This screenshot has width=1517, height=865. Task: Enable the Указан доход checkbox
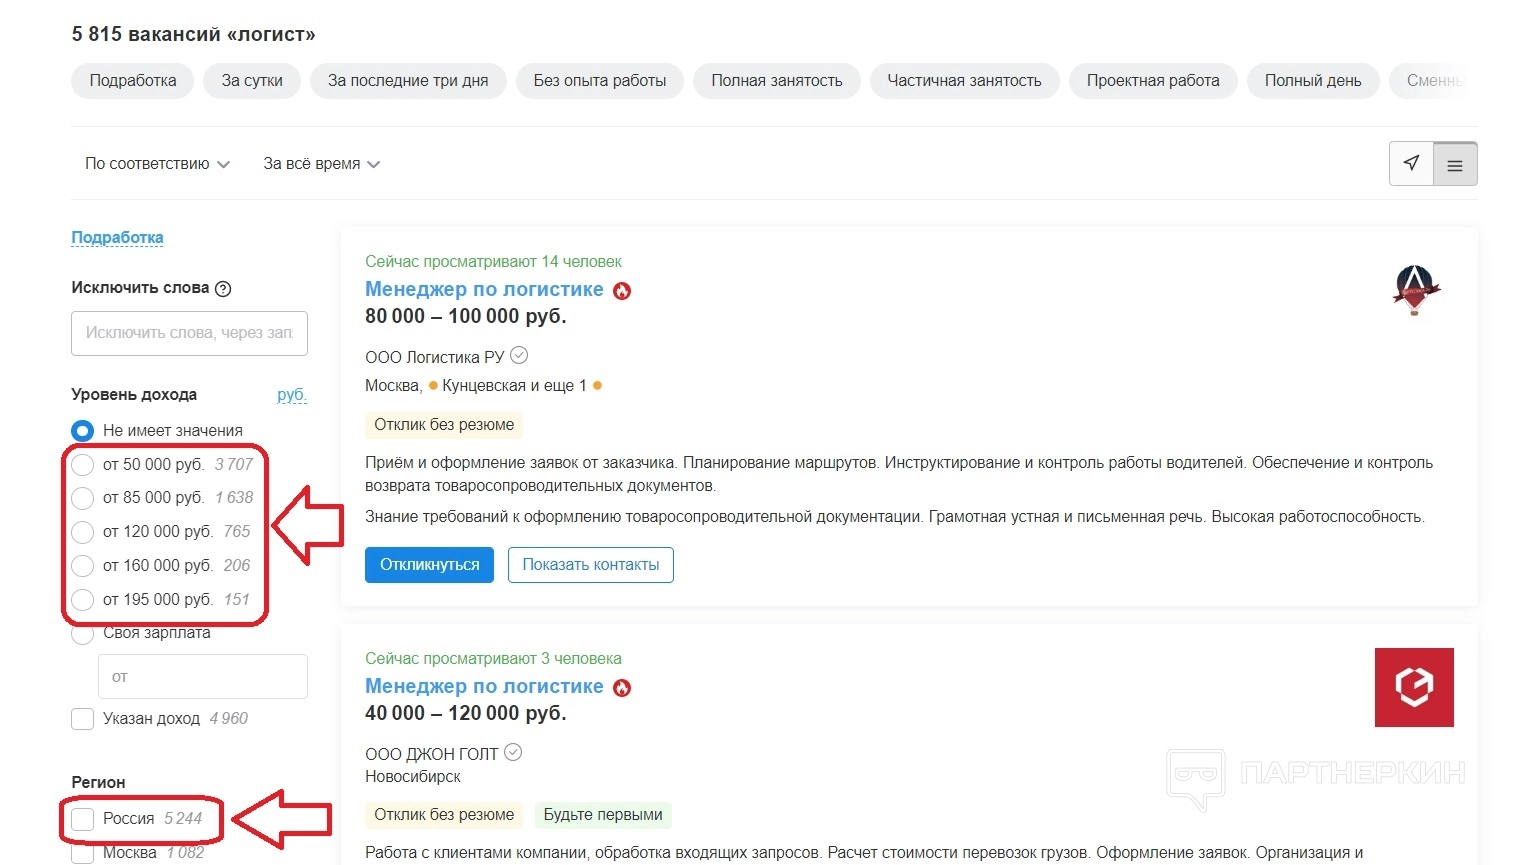pos(83,719)
